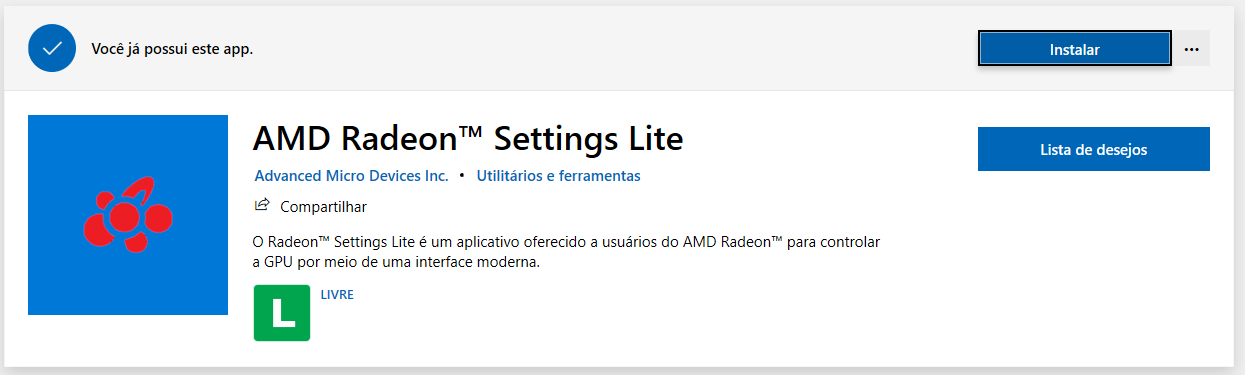This screenshot has height=375, width=1245.
Task: Click the green L rating badge
Action: coord(282,313)
